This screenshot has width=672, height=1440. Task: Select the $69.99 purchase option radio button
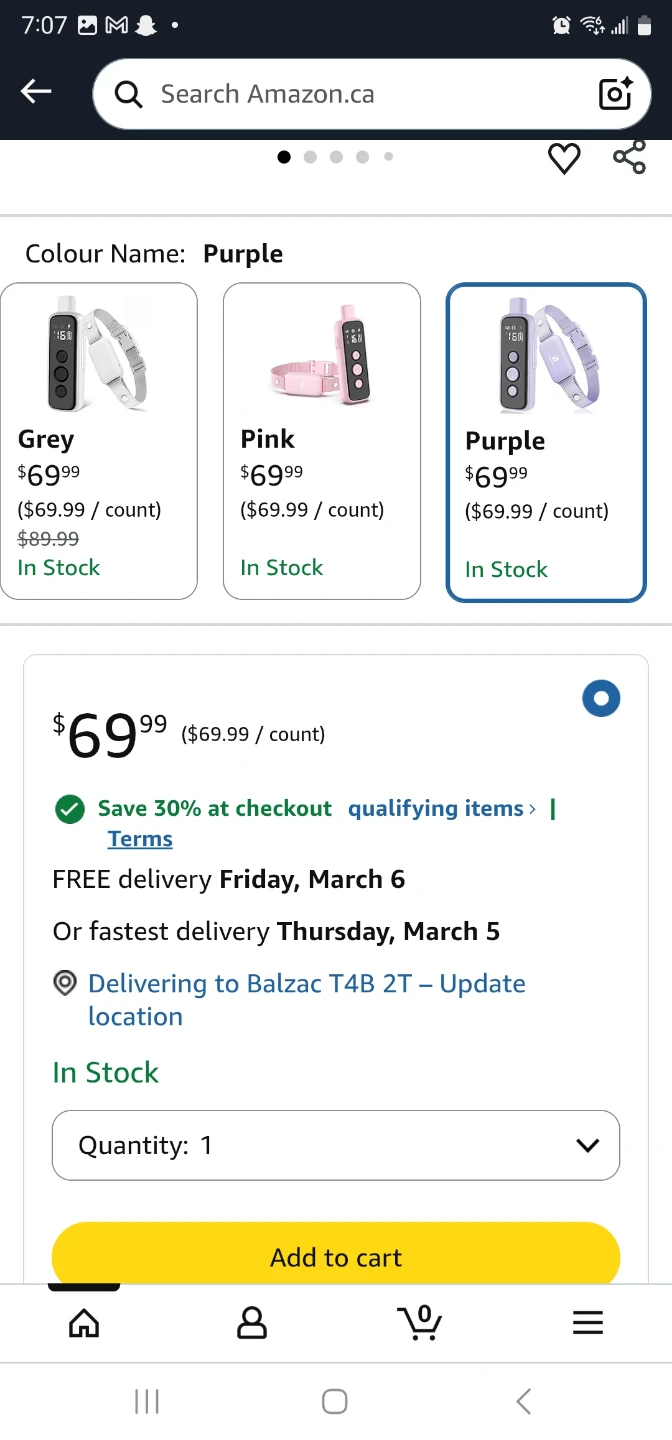pyautogui.click(x=601, y=699)
